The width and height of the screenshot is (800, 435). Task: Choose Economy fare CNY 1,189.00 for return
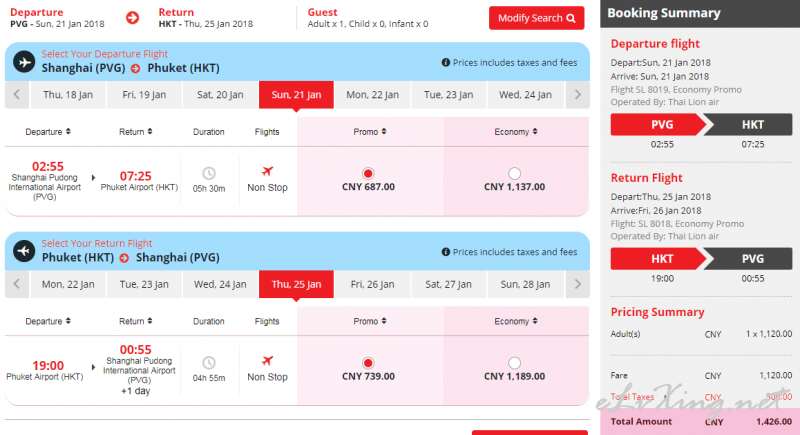click(514, 362)
